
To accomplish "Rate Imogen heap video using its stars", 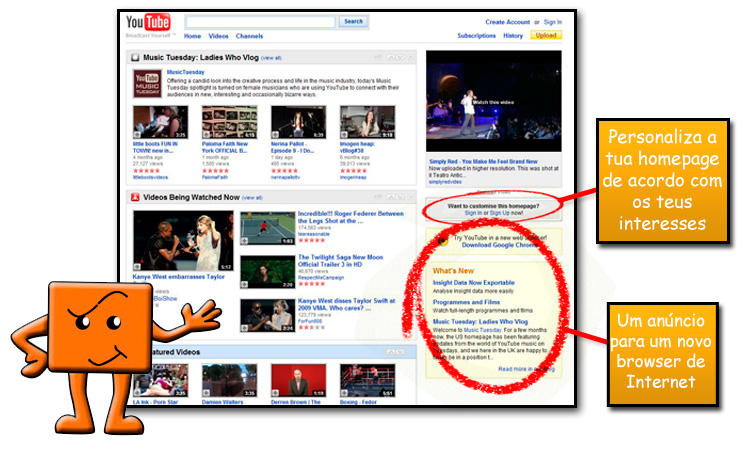I will [x=353, y=171].
